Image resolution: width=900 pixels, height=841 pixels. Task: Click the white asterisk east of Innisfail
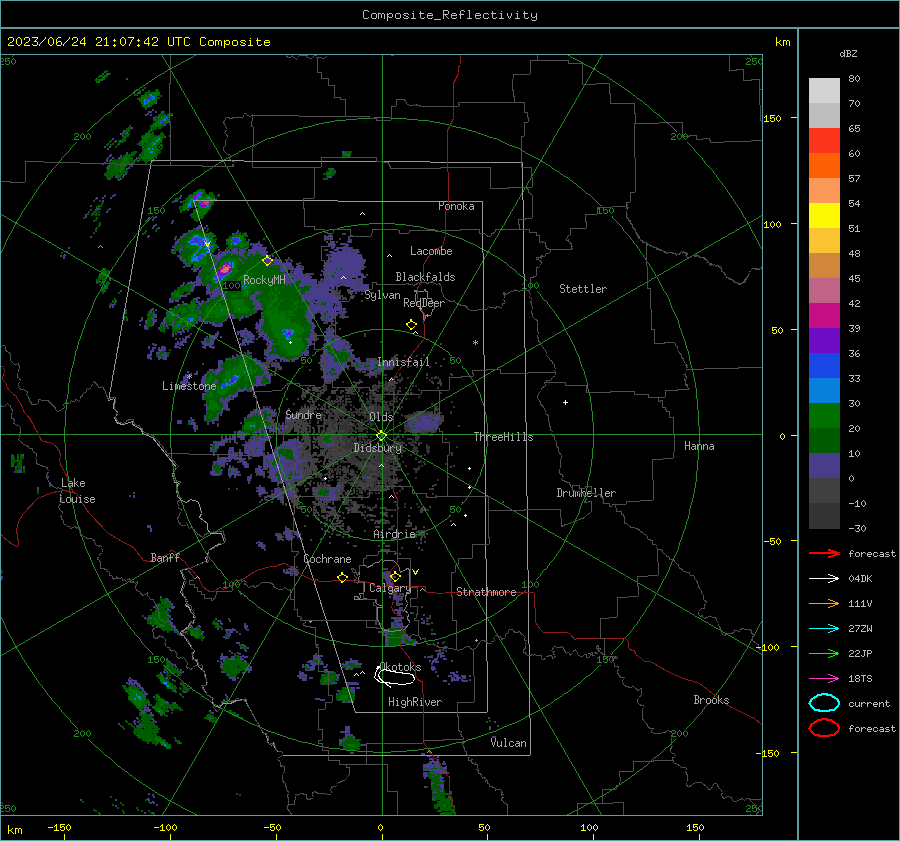(475, 343)
